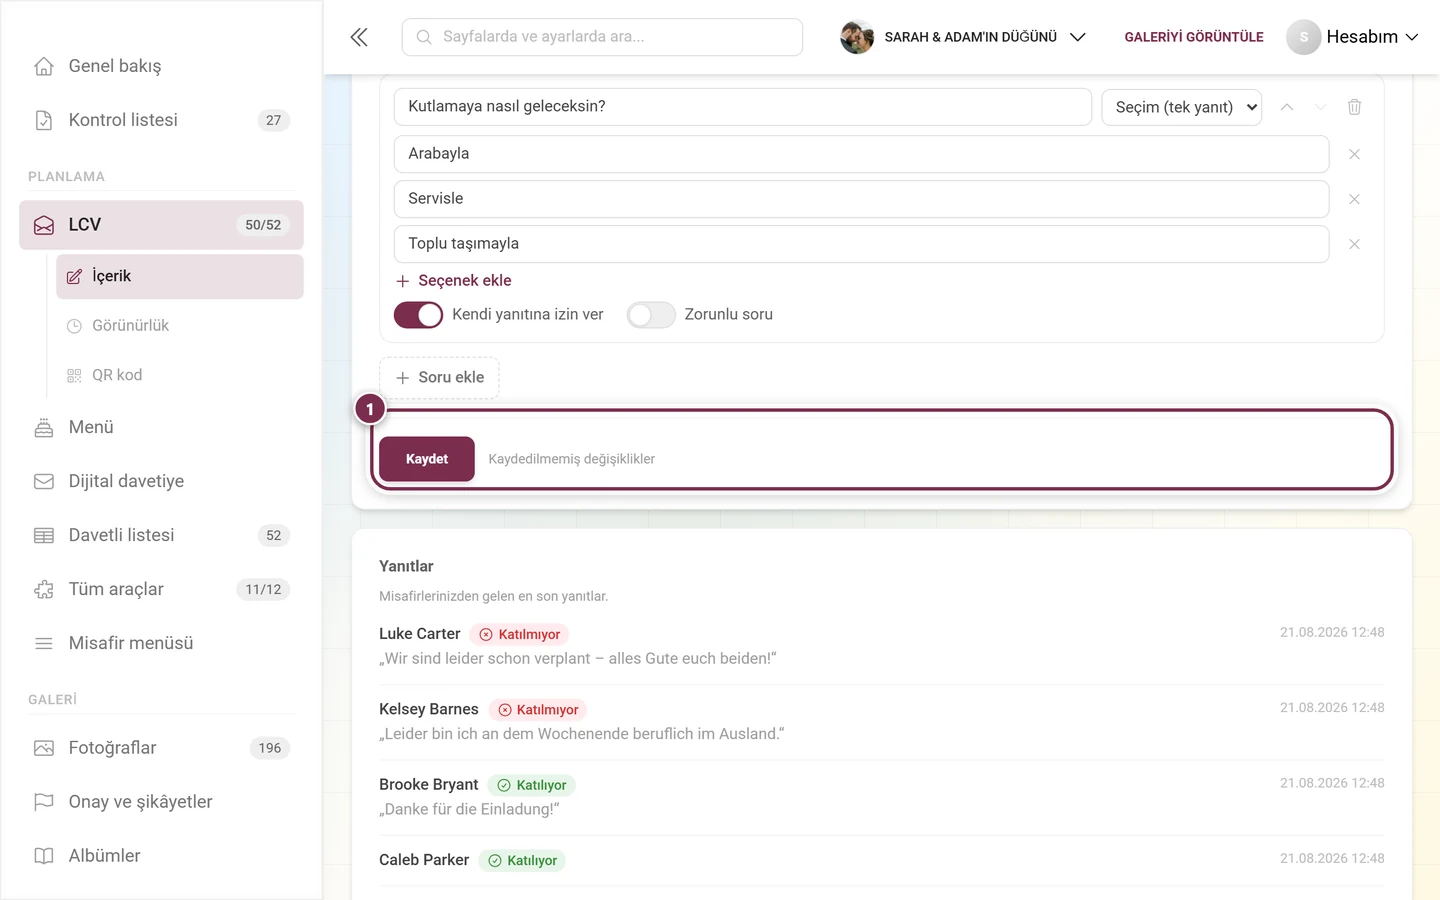Collapse the sidebar with double-chevron icon
This screenshot has height=900, width=1440.
[x=359, y=37]
